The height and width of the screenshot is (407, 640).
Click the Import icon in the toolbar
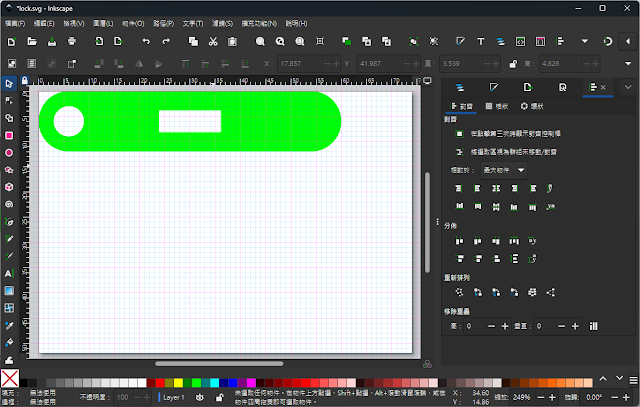pos(99,42)
